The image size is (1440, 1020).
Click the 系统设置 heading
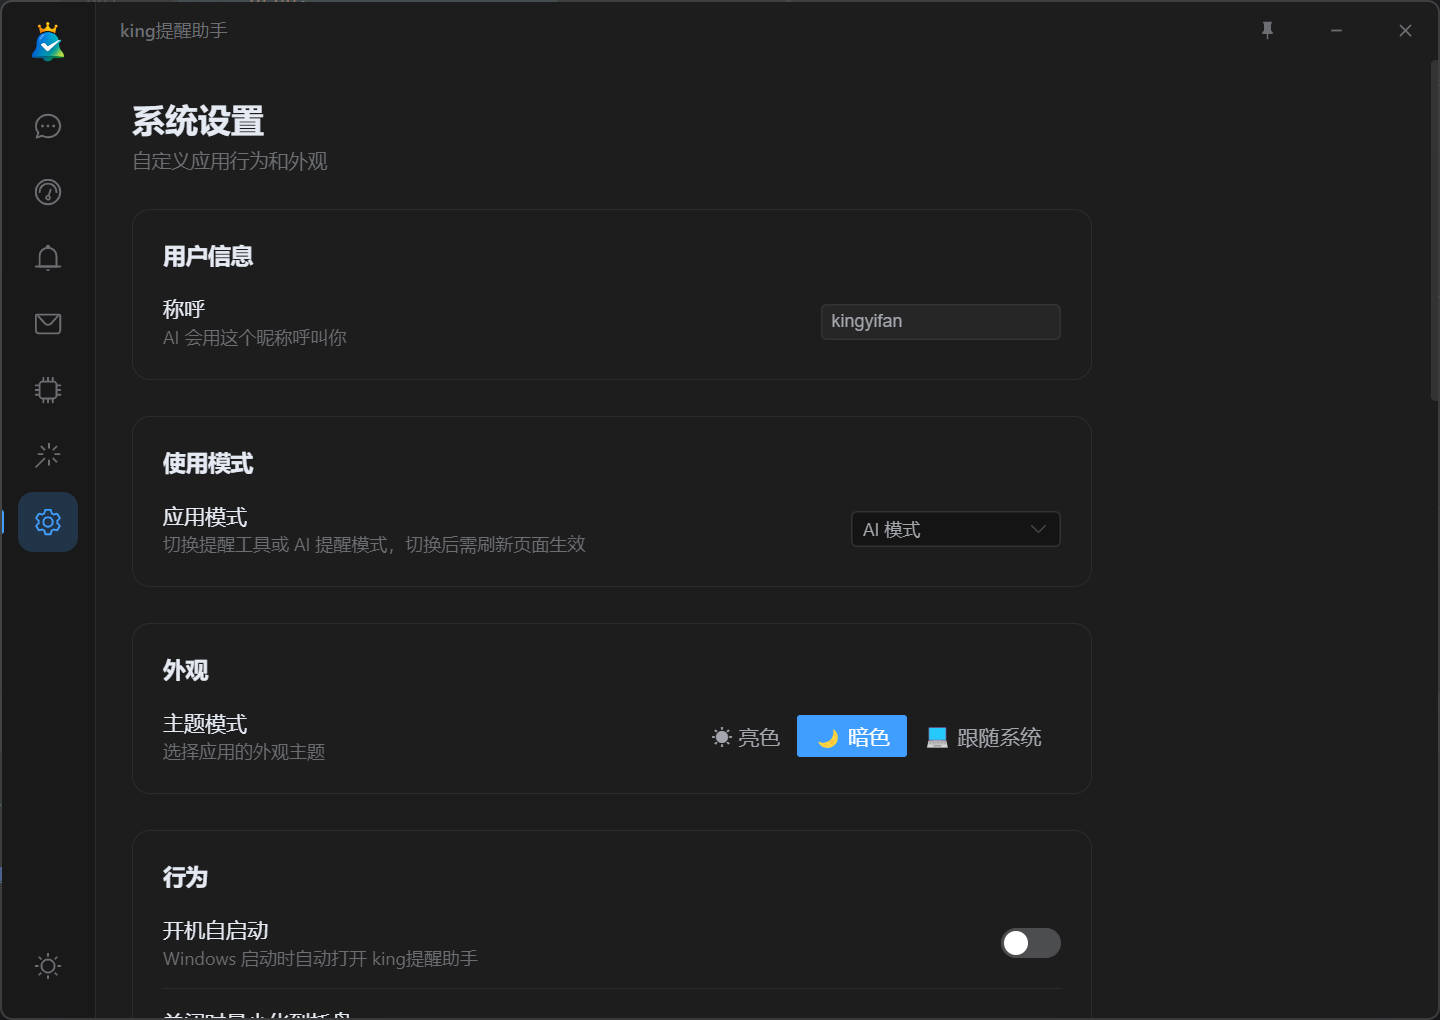(198, 121)
